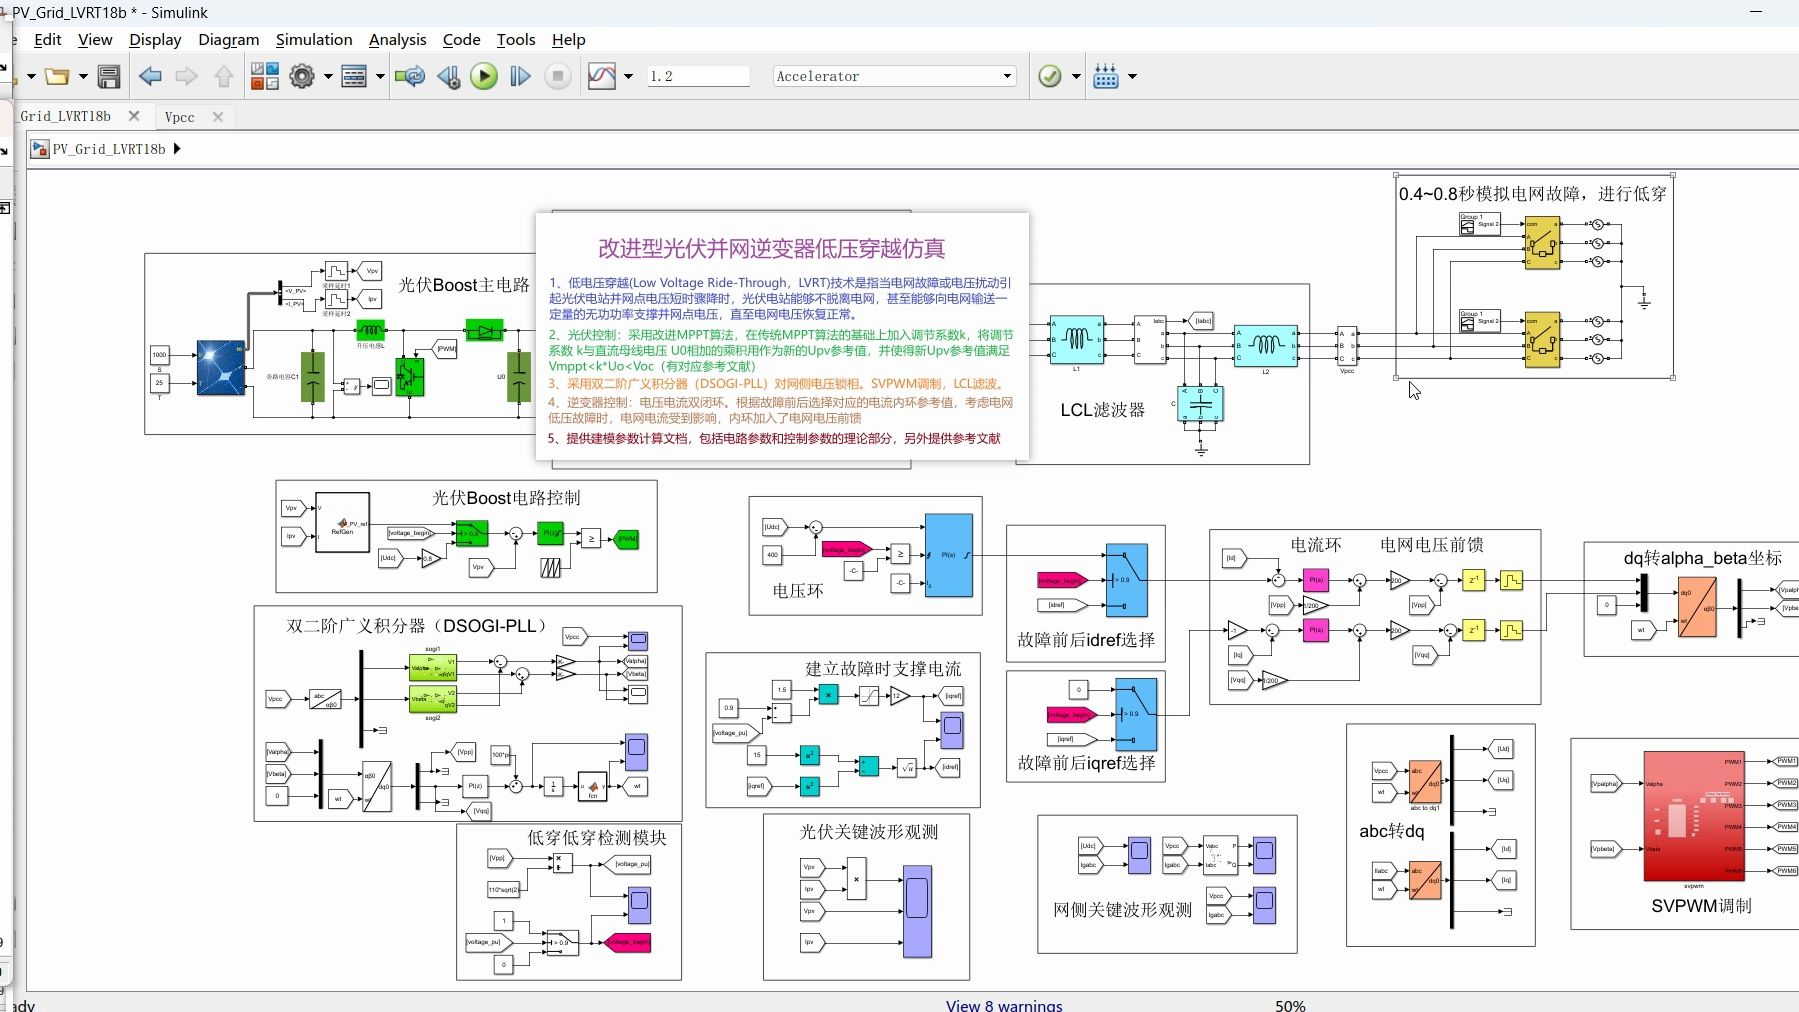This screenshot has width=1799, height=1012.
Task: Open the Help menu
Action: (x=568, y=40)
